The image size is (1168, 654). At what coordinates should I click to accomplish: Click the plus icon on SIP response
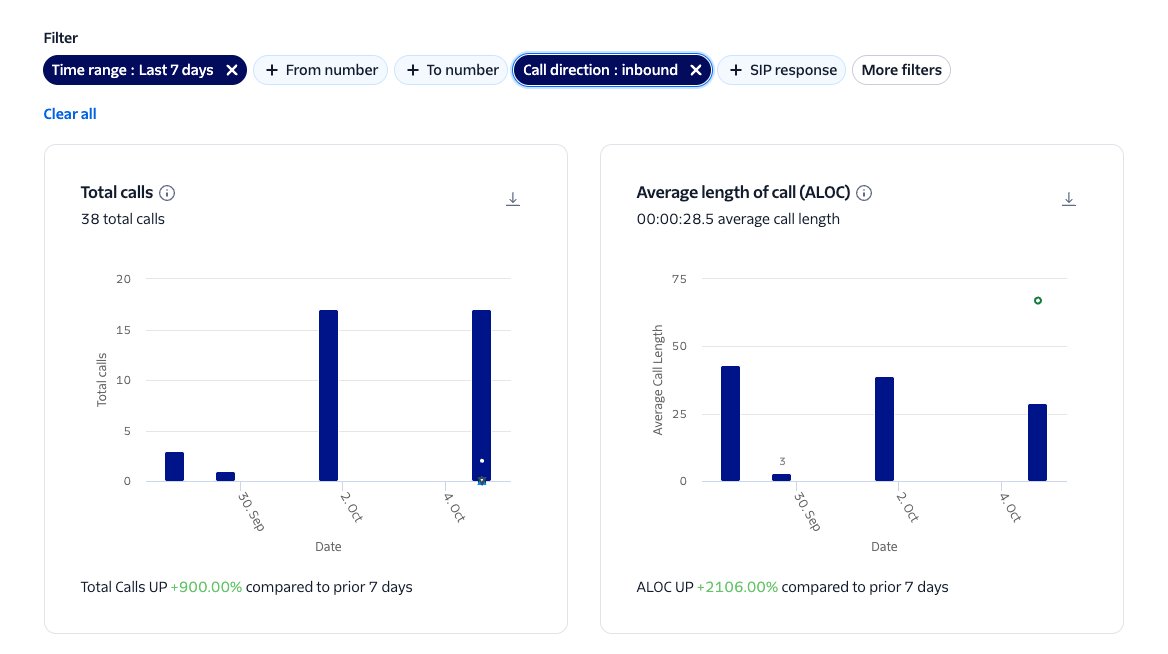click(x=736, y=70)
